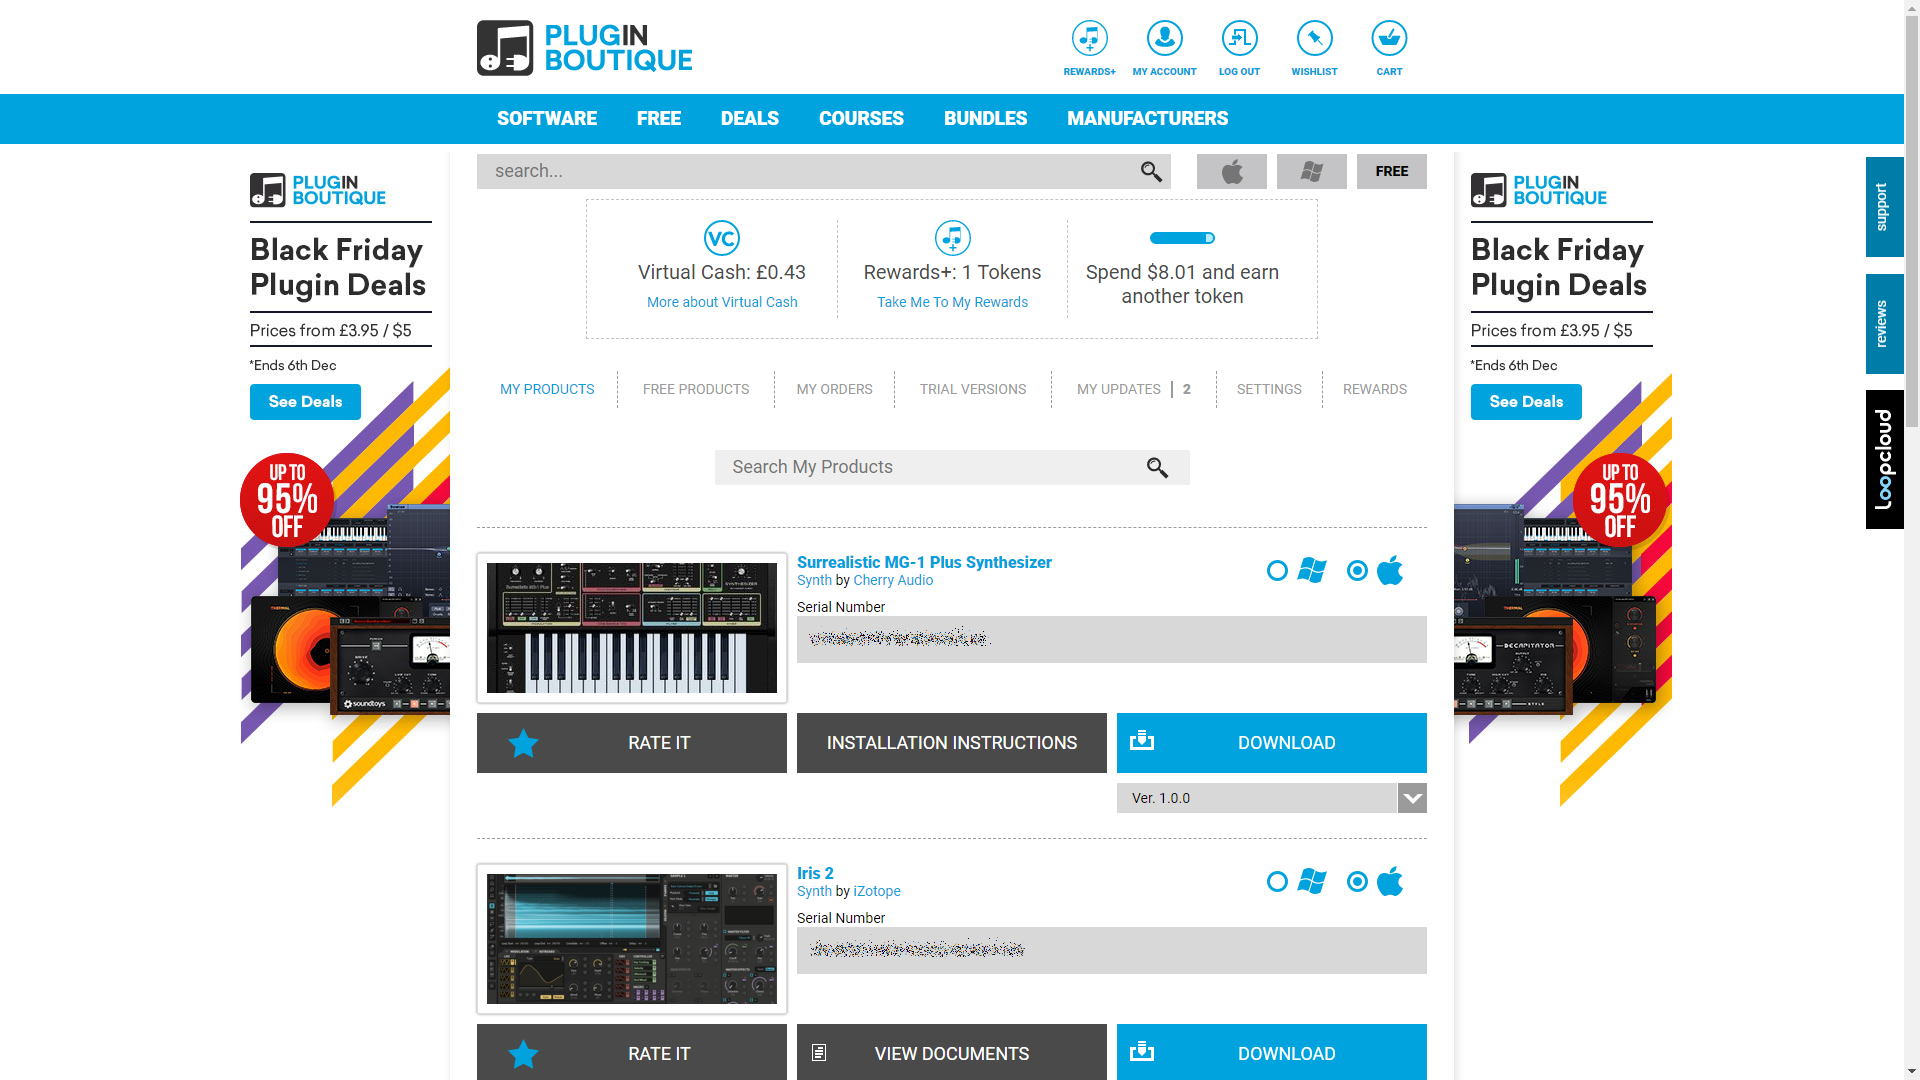Viewport: 1920px width, 1080px height.
Task: Open the MANUFACTURERS menu
Action: coord(1147,119)
